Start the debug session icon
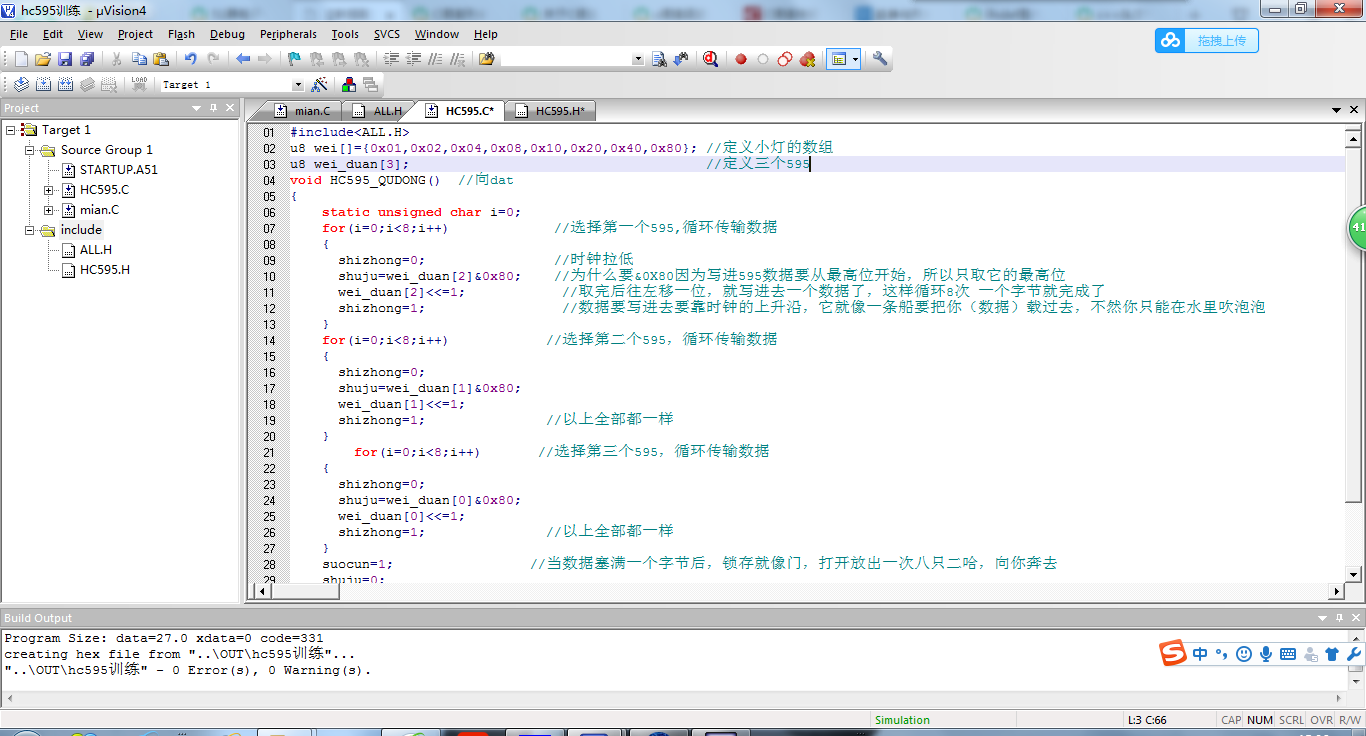Viewport: 1366px width, 736px height. click(710, 59)
